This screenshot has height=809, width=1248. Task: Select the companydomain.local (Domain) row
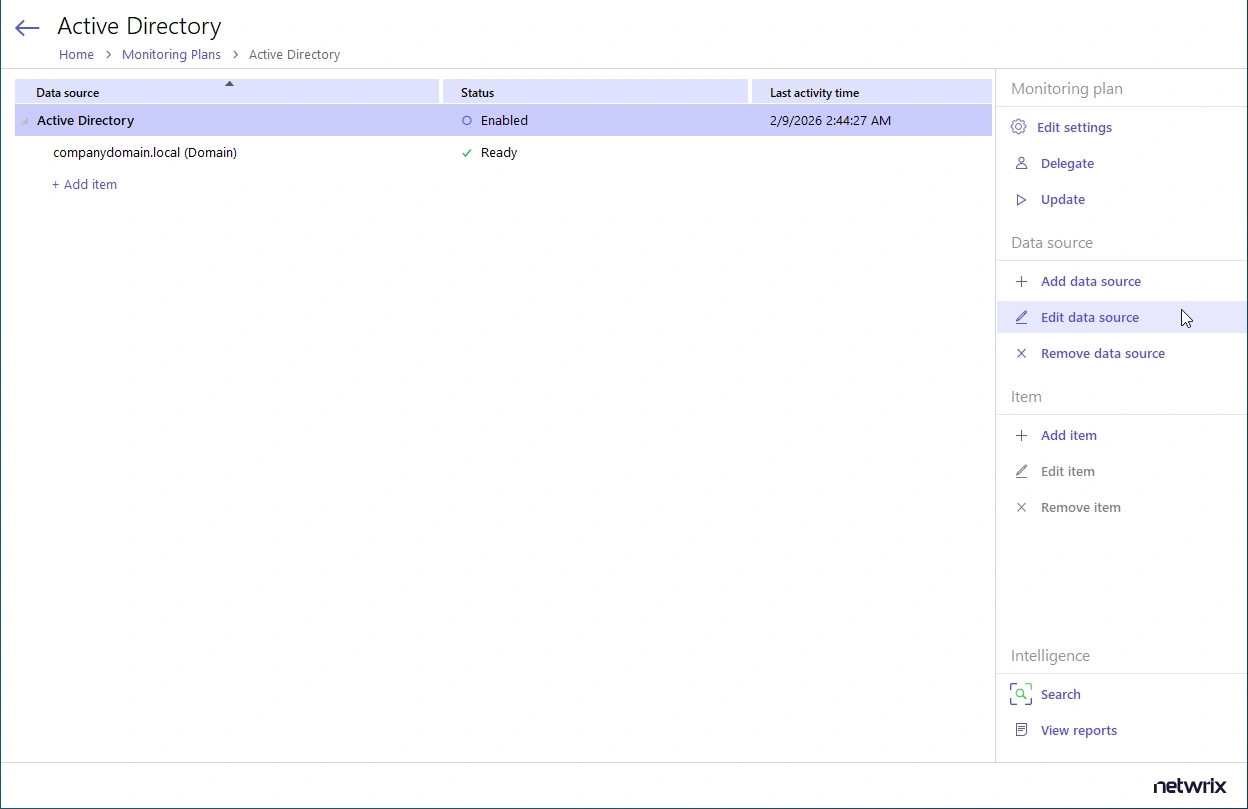point(145,152)
